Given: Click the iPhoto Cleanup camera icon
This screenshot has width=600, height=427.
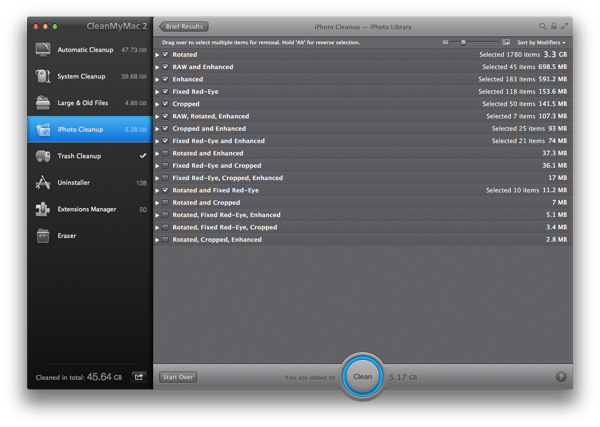Looking at the screenshot, I should 43,129.
